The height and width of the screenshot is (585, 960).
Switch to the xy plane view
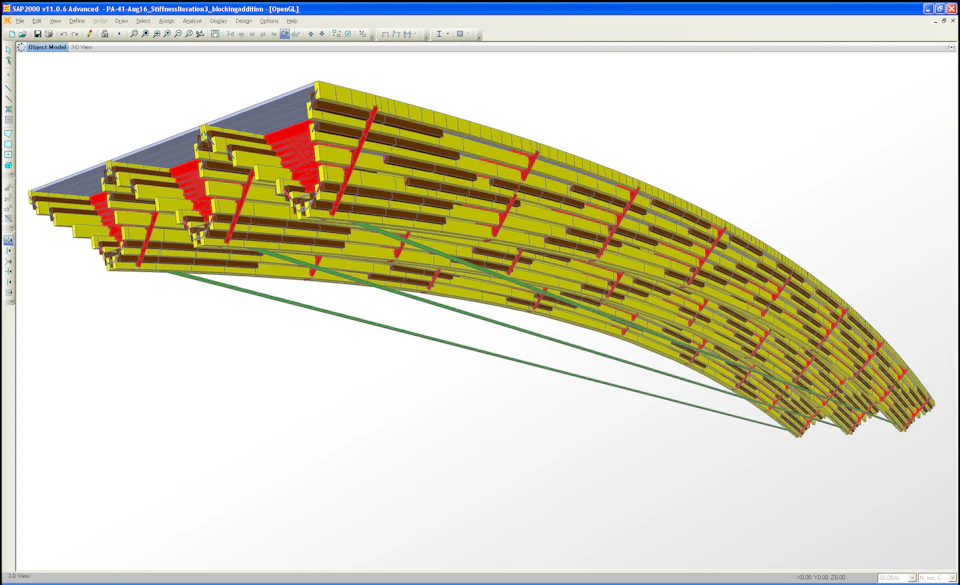pyautogui.click(x=241, y=34)
